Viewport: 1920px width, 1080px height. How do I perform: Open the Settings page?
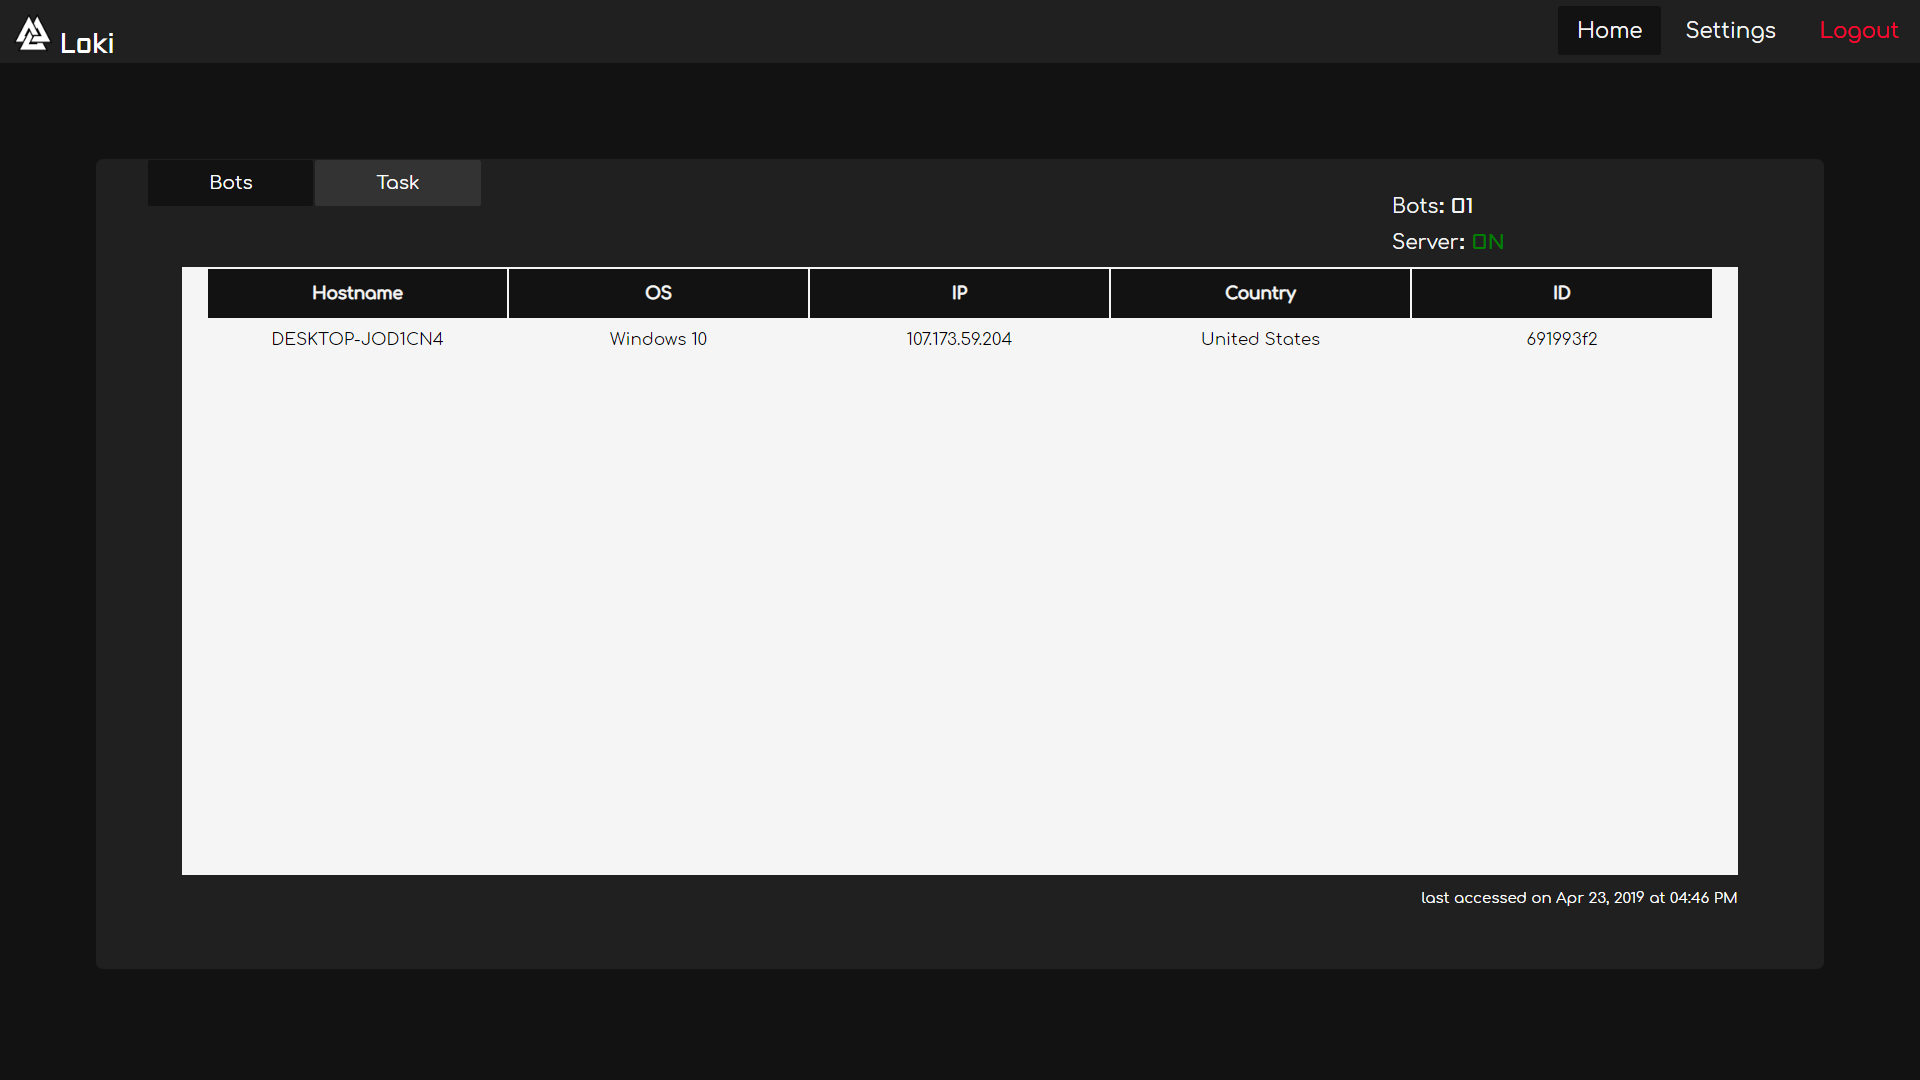(x=1730, y=30)
